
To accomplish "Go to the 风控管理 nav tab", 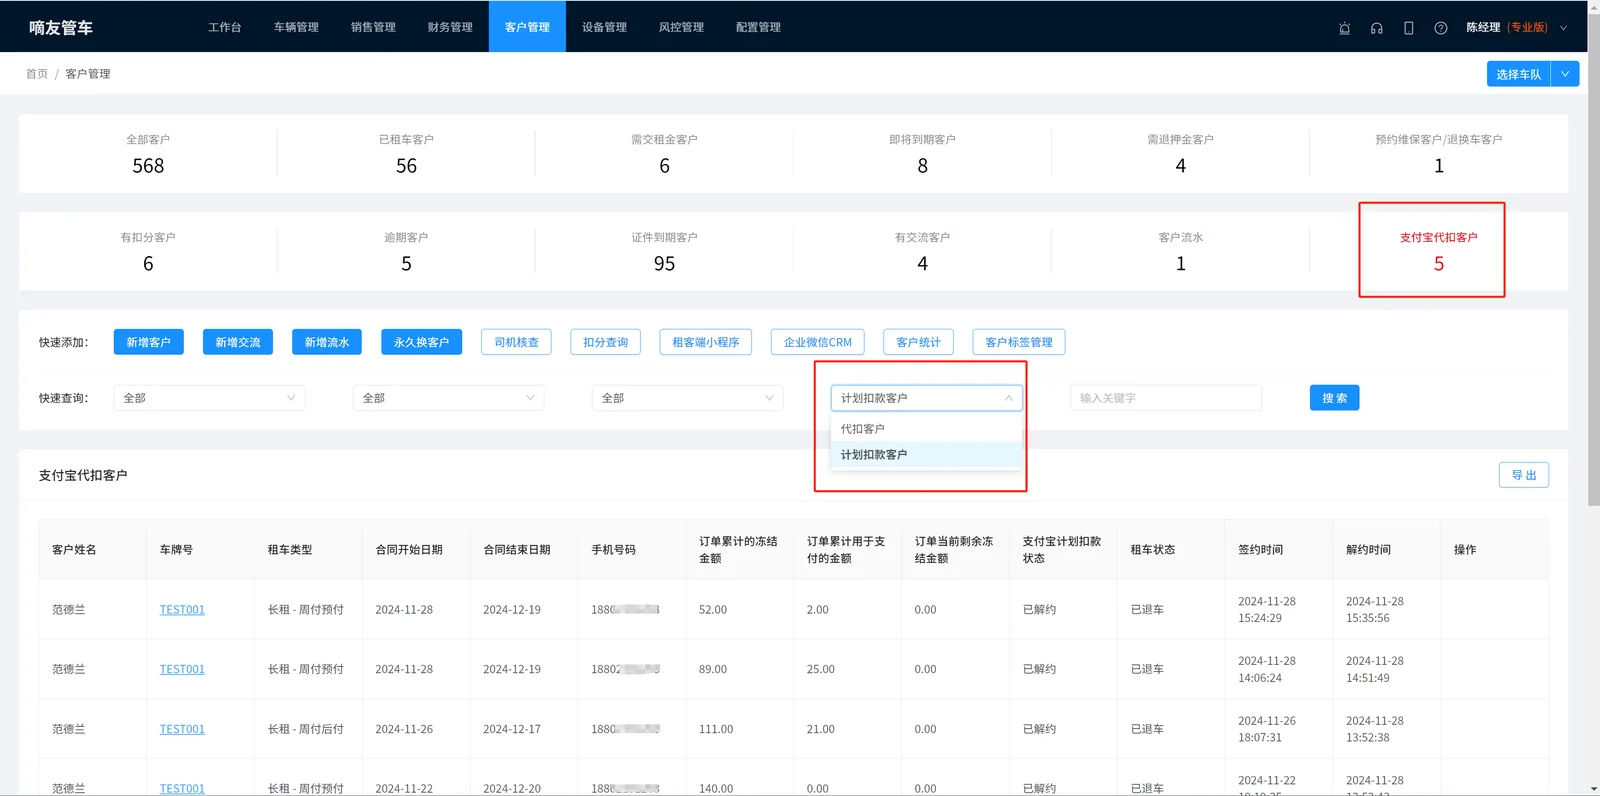I will pos(681,27).
